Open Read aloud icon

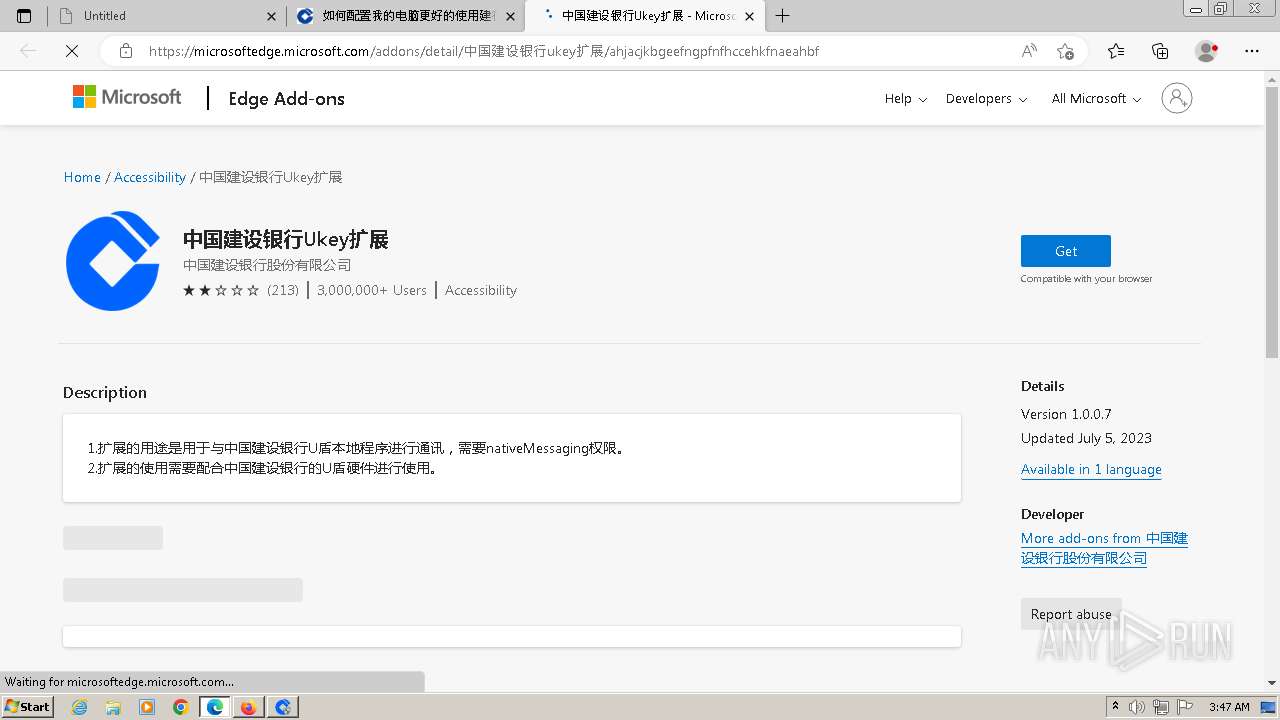coord(1029,51)
